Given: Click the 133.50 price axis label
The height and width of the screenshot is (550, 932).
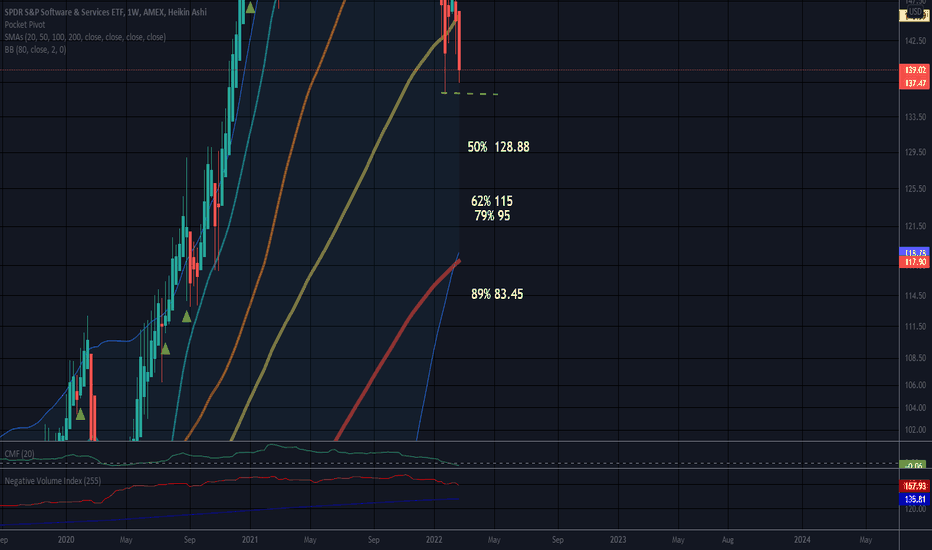Looking at the screenshot, I should pos(915,117).
